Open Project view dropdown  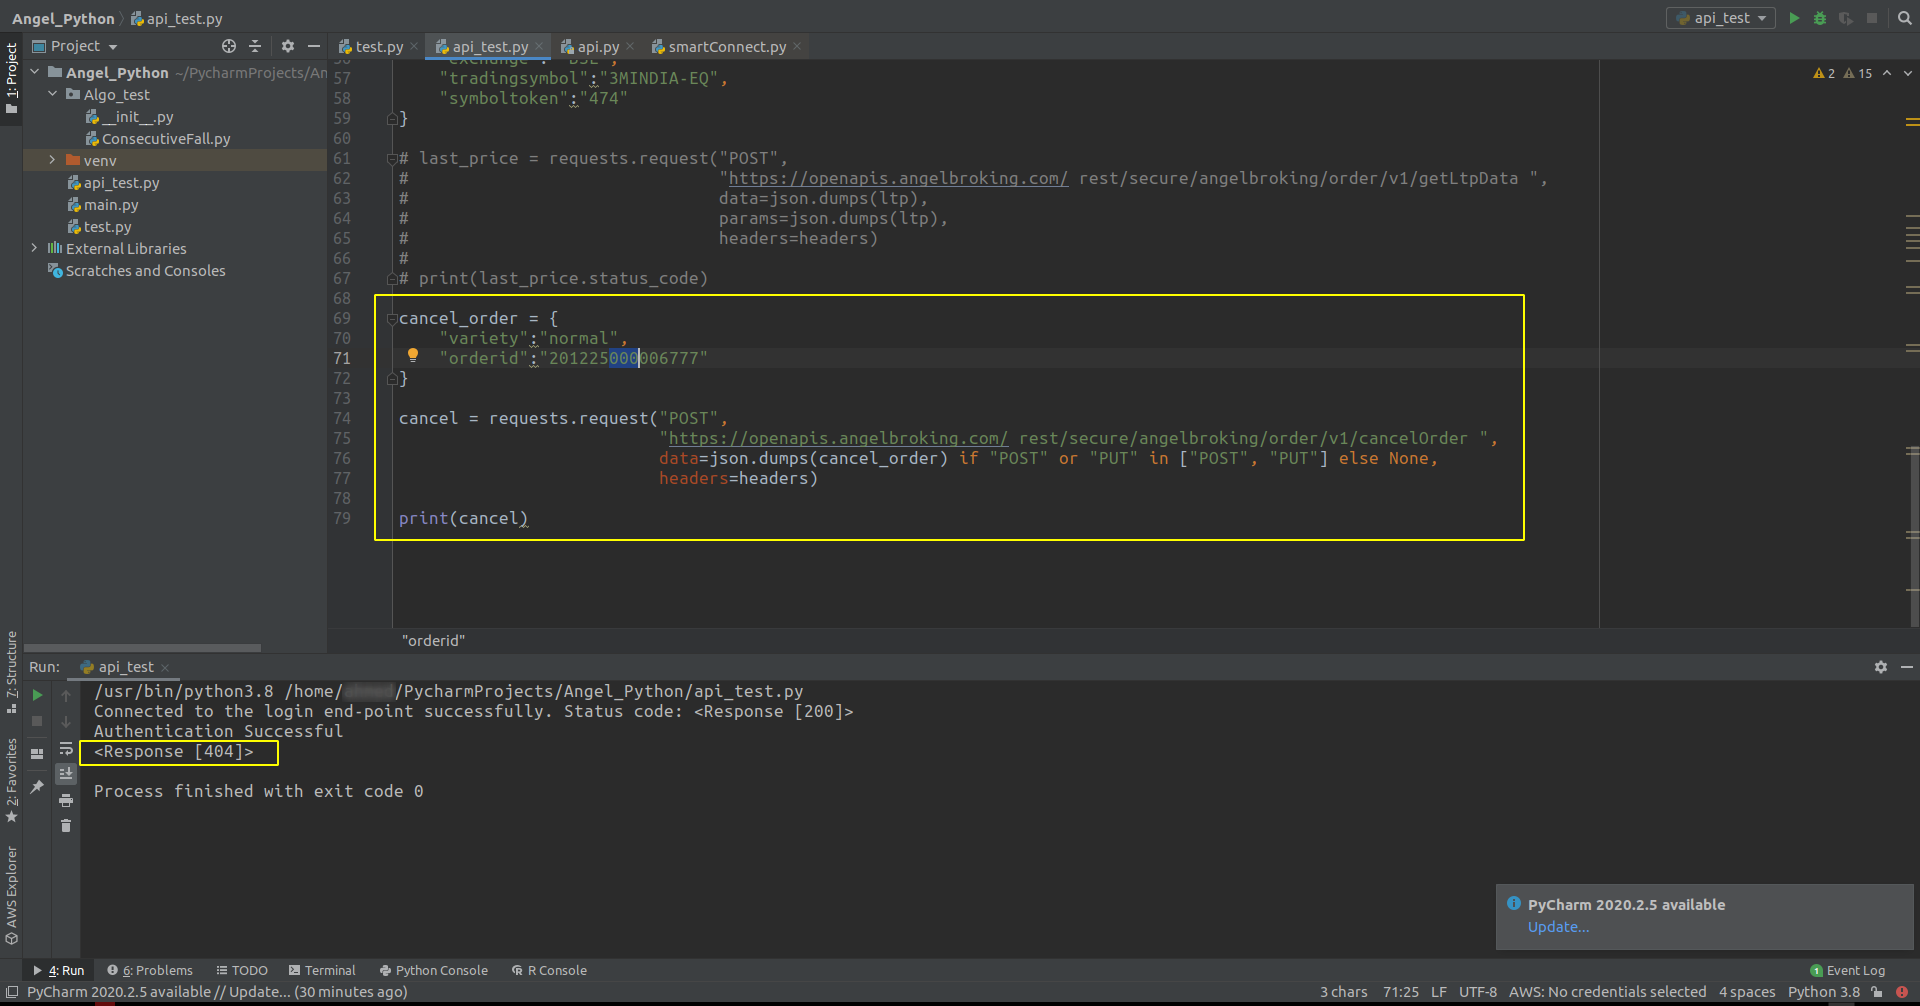pyautogui.click(x=76, y=46)
